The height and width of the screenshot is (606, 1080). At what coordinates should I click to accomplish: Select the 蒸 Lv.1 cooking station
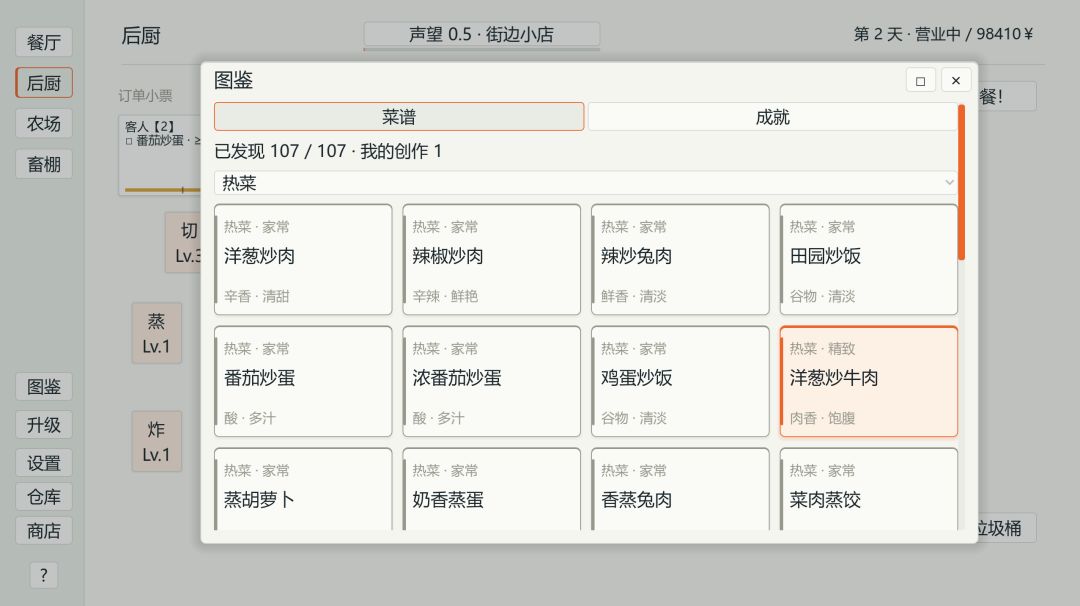pyautogui.click(x=156, y=333)
